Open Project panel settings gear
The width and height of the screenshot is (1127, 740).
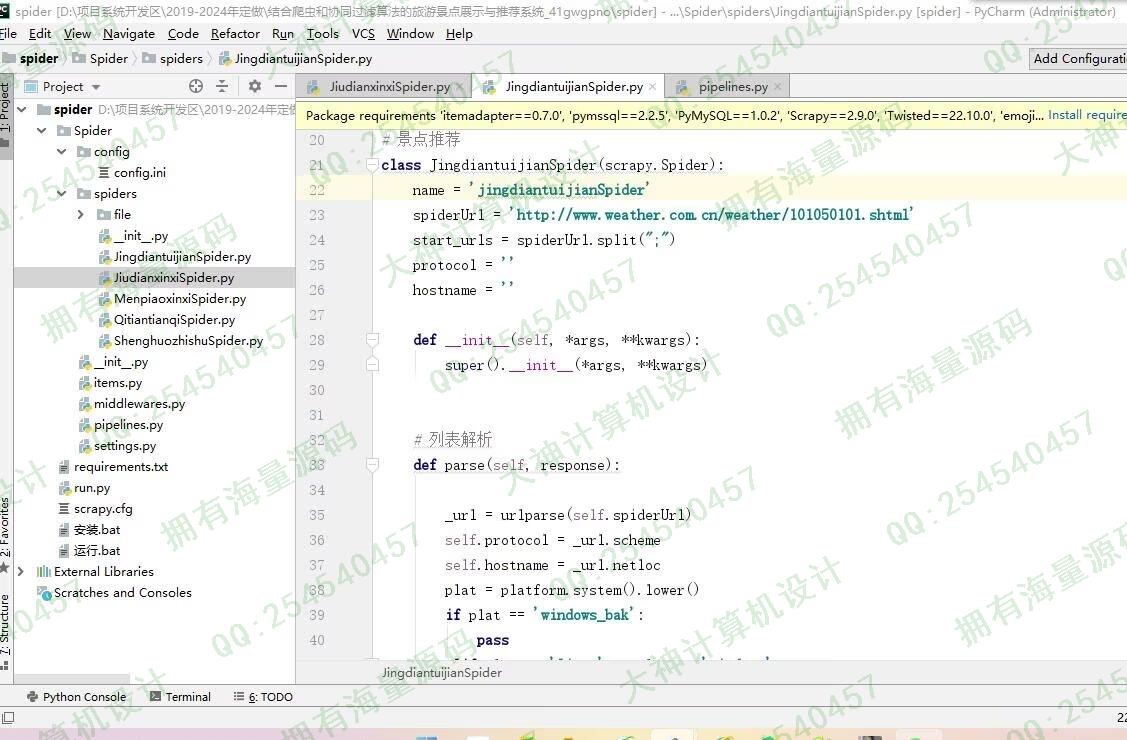pyautogui.click(x=254, y=87)
